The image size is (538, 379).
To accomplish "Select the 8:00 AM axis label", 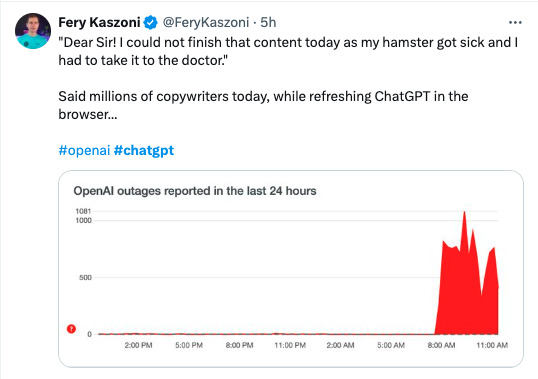I will 441,345.
